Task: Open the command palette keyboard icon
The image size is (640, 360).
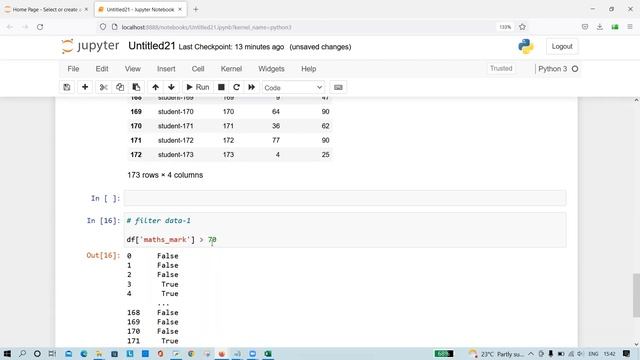Action: coord(338,87)
